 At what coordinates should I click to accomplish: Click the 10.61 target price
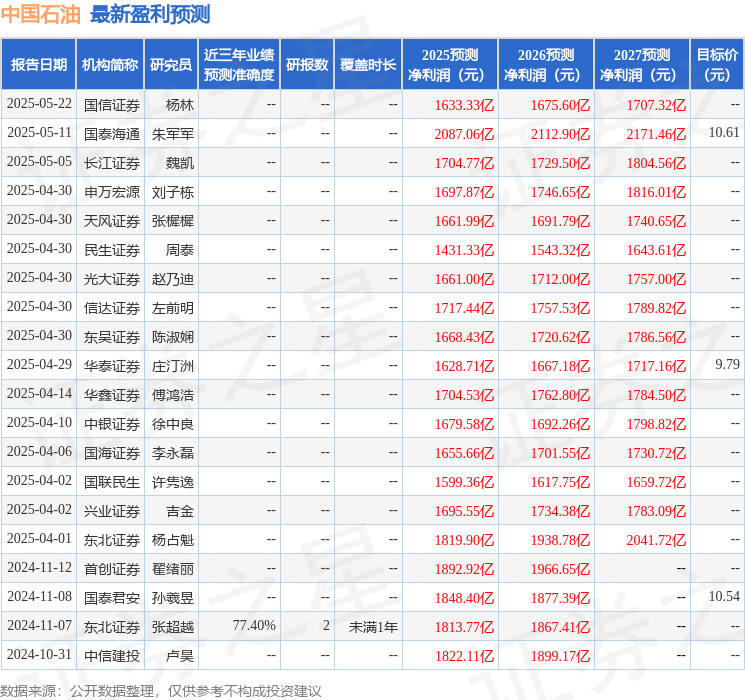click(724, 132)
